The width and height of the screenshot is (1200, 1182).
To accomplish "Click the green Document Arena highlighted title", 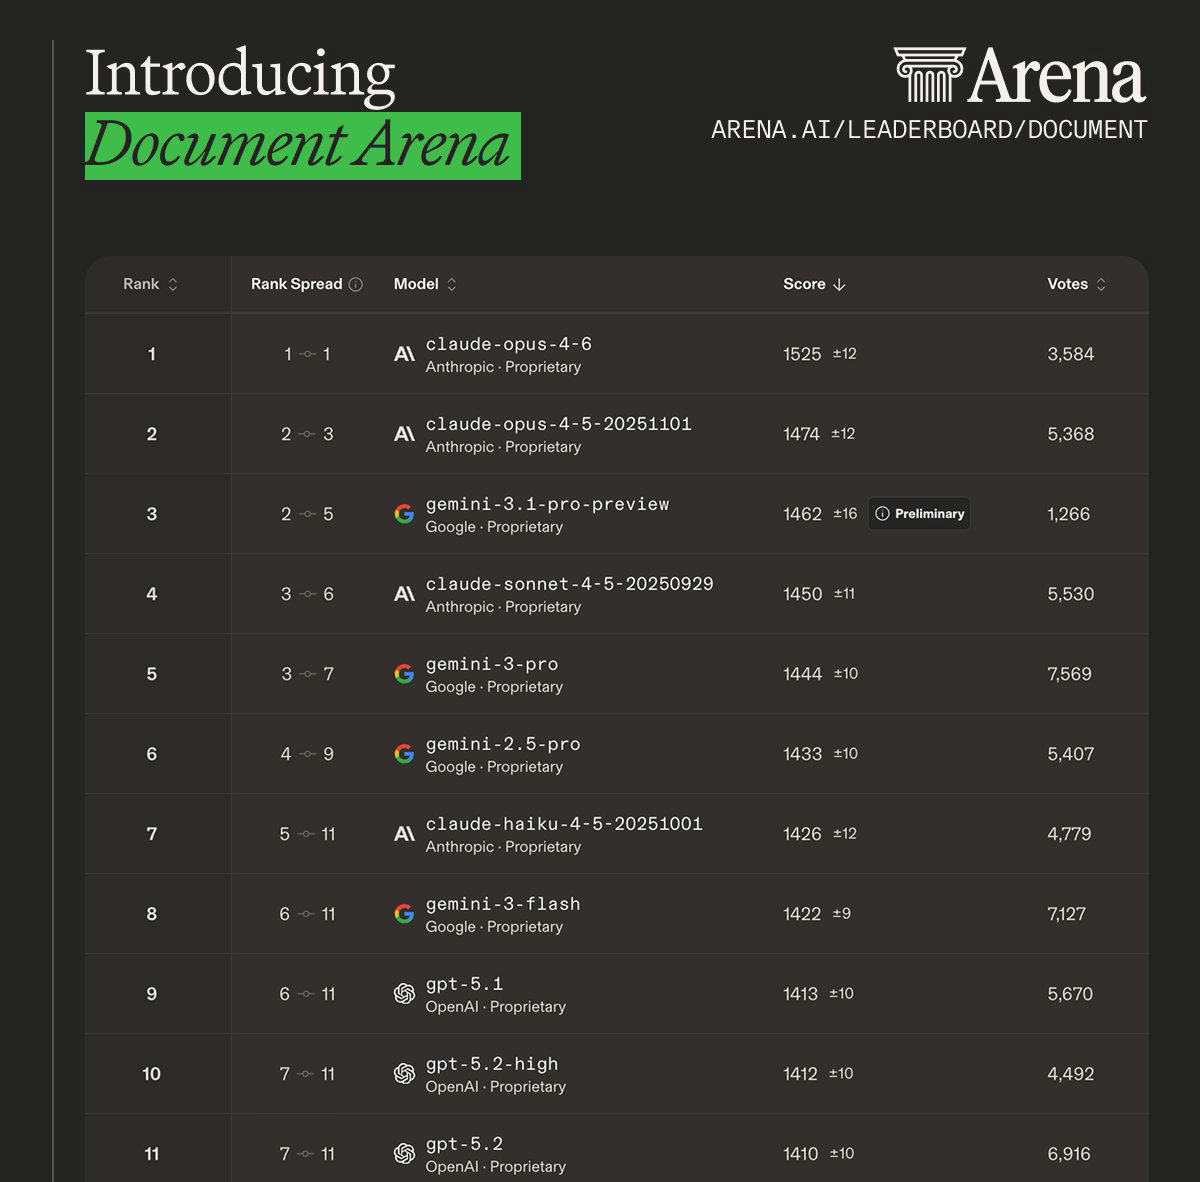I will pyautogui.click(x=302, y=146).
